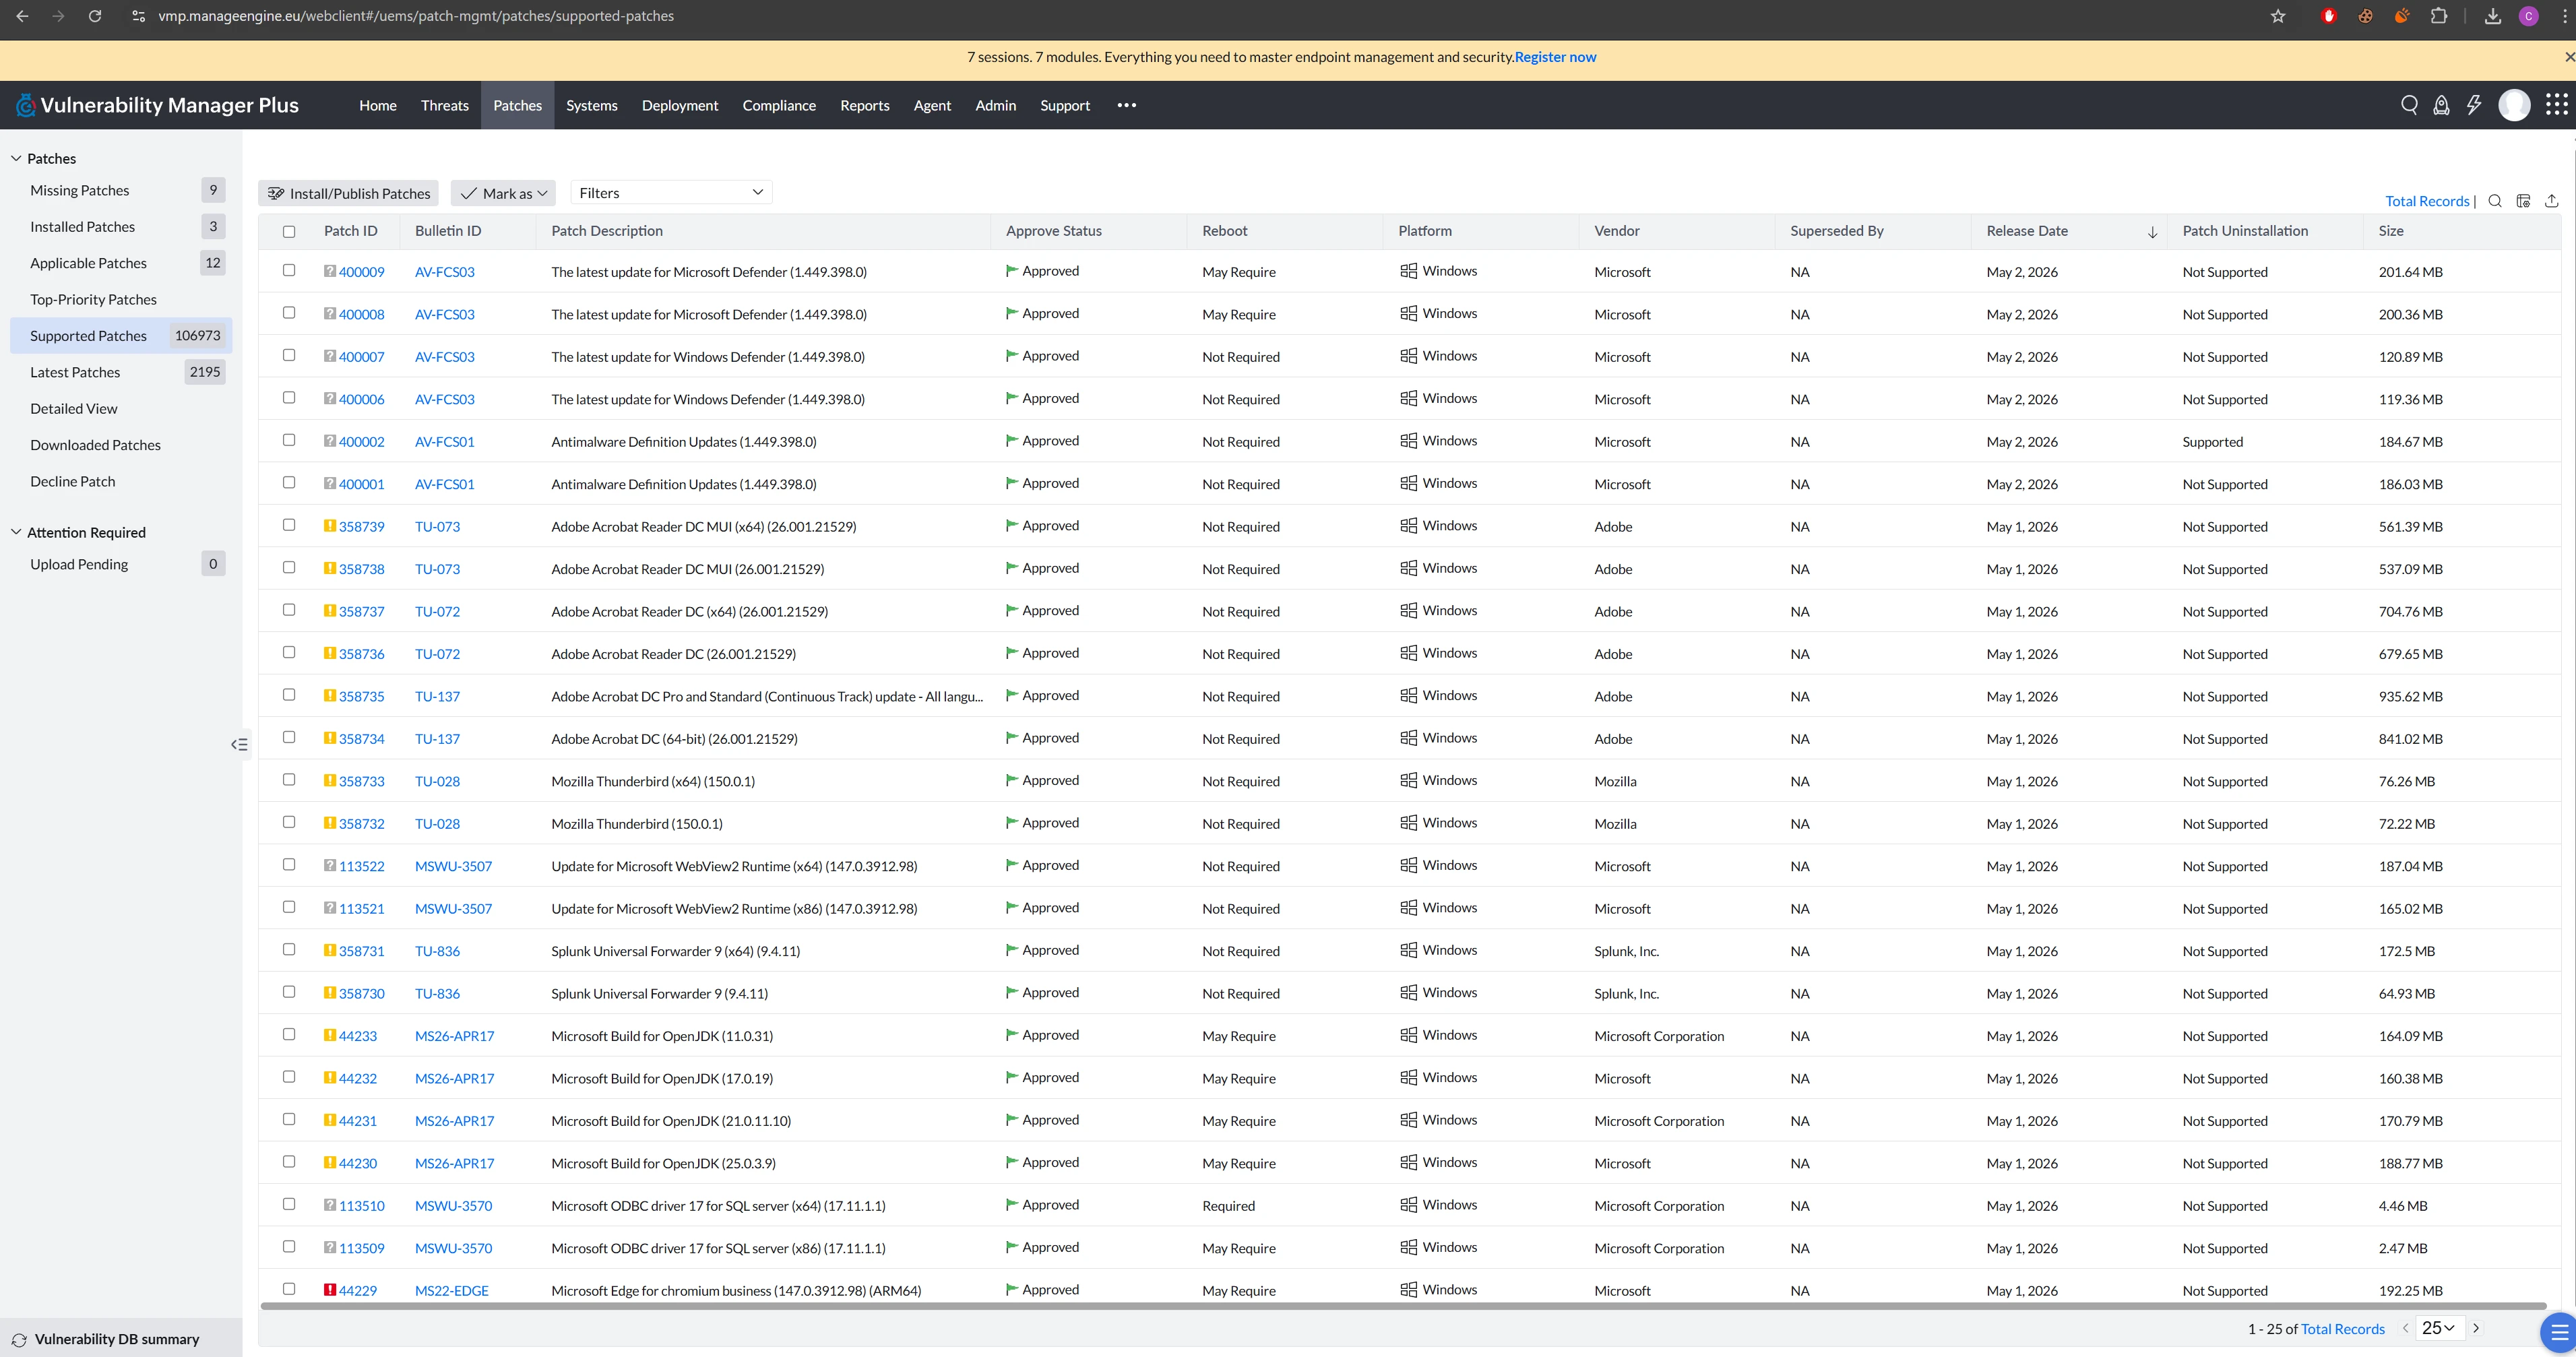Open patch ID 400001 link

click(x=361, y=484)
